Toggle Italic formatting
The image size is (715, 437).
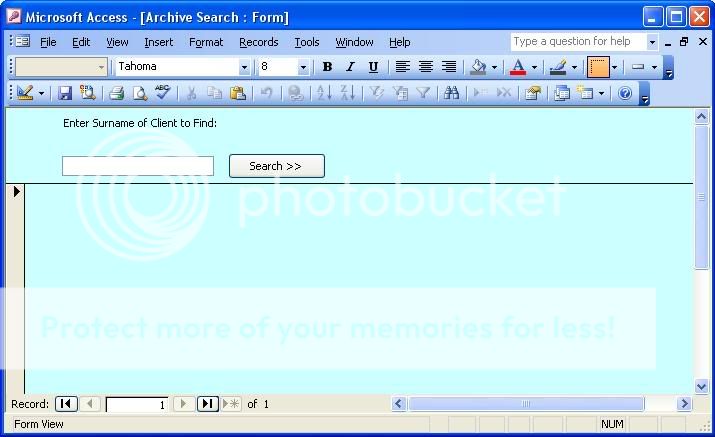350,67
